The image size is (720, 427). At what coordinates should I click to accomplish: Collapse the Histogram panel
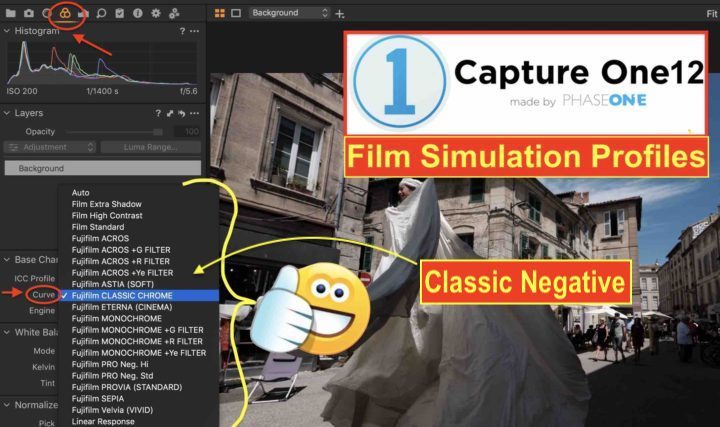click(x=6, y=31)
